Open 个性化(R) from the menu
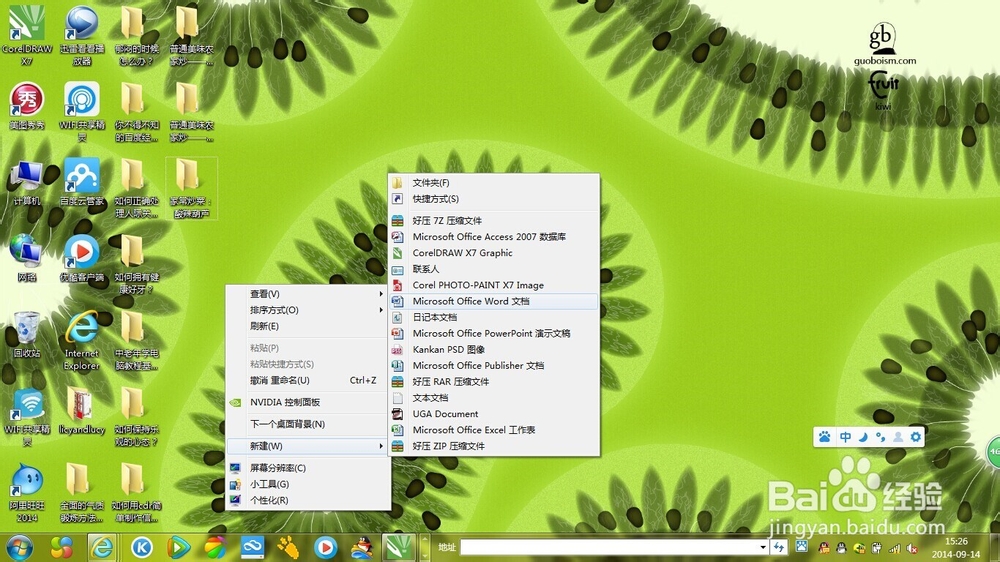This screenshot has height=562, width=1000. point(308,500)
